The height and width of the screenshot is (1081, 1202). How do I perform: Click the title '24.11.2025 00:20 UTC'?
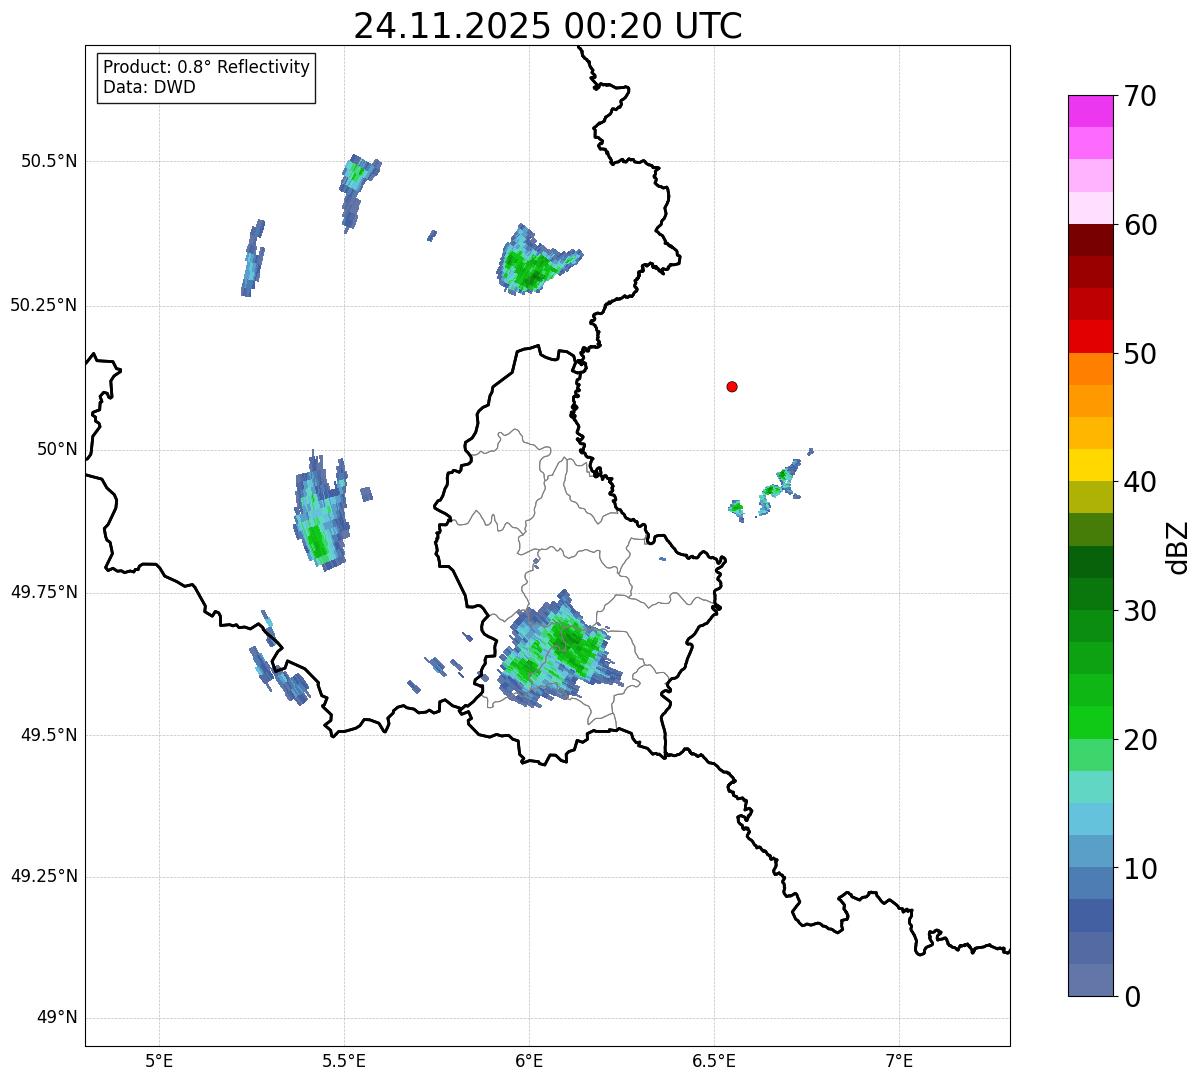(x=548, y=25)
